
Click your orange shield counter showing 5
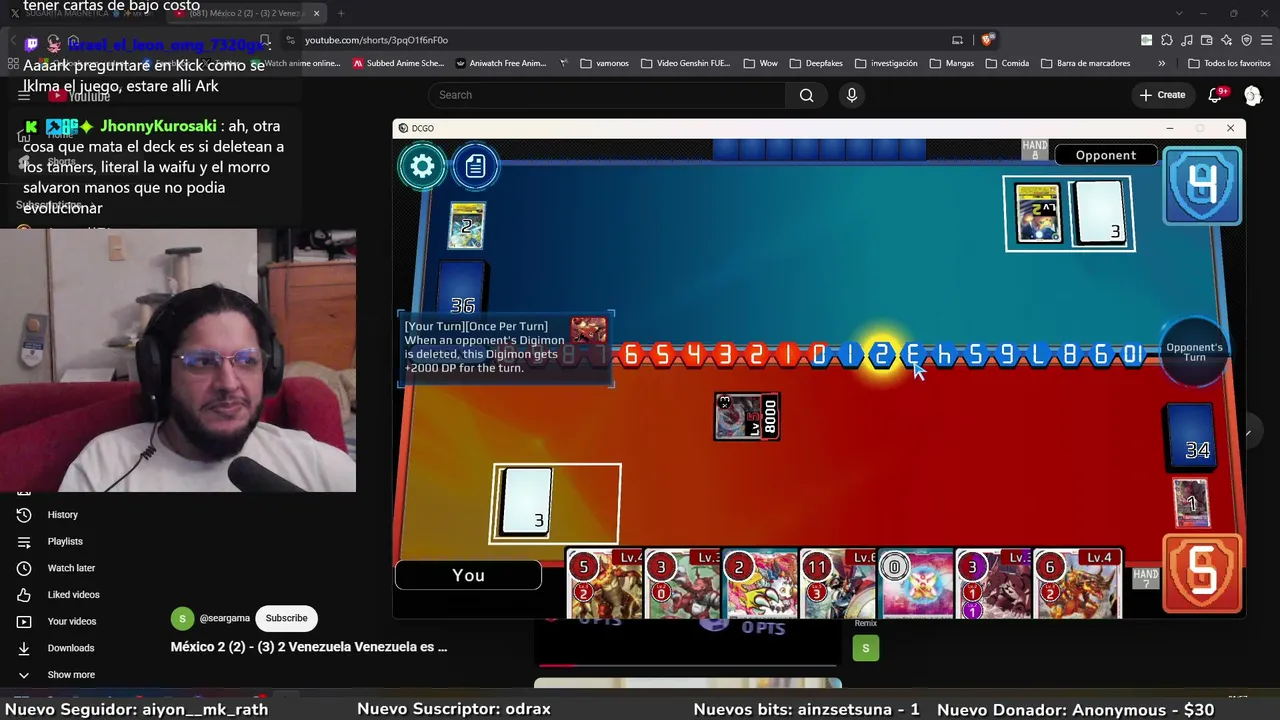click(x=1202, y=573)
